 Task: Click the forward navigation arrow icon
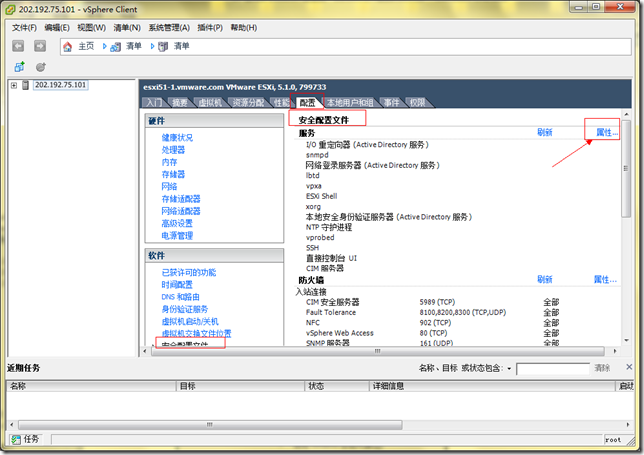click(x=40, y=46)
